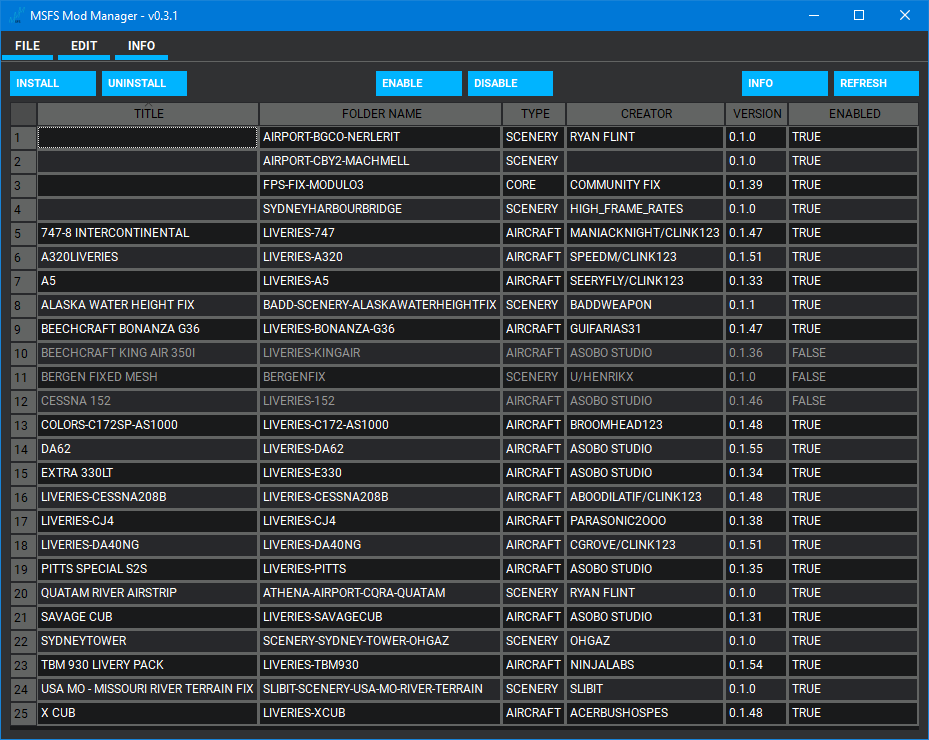Select the A320LIVERIES title cell

[148, 257]
